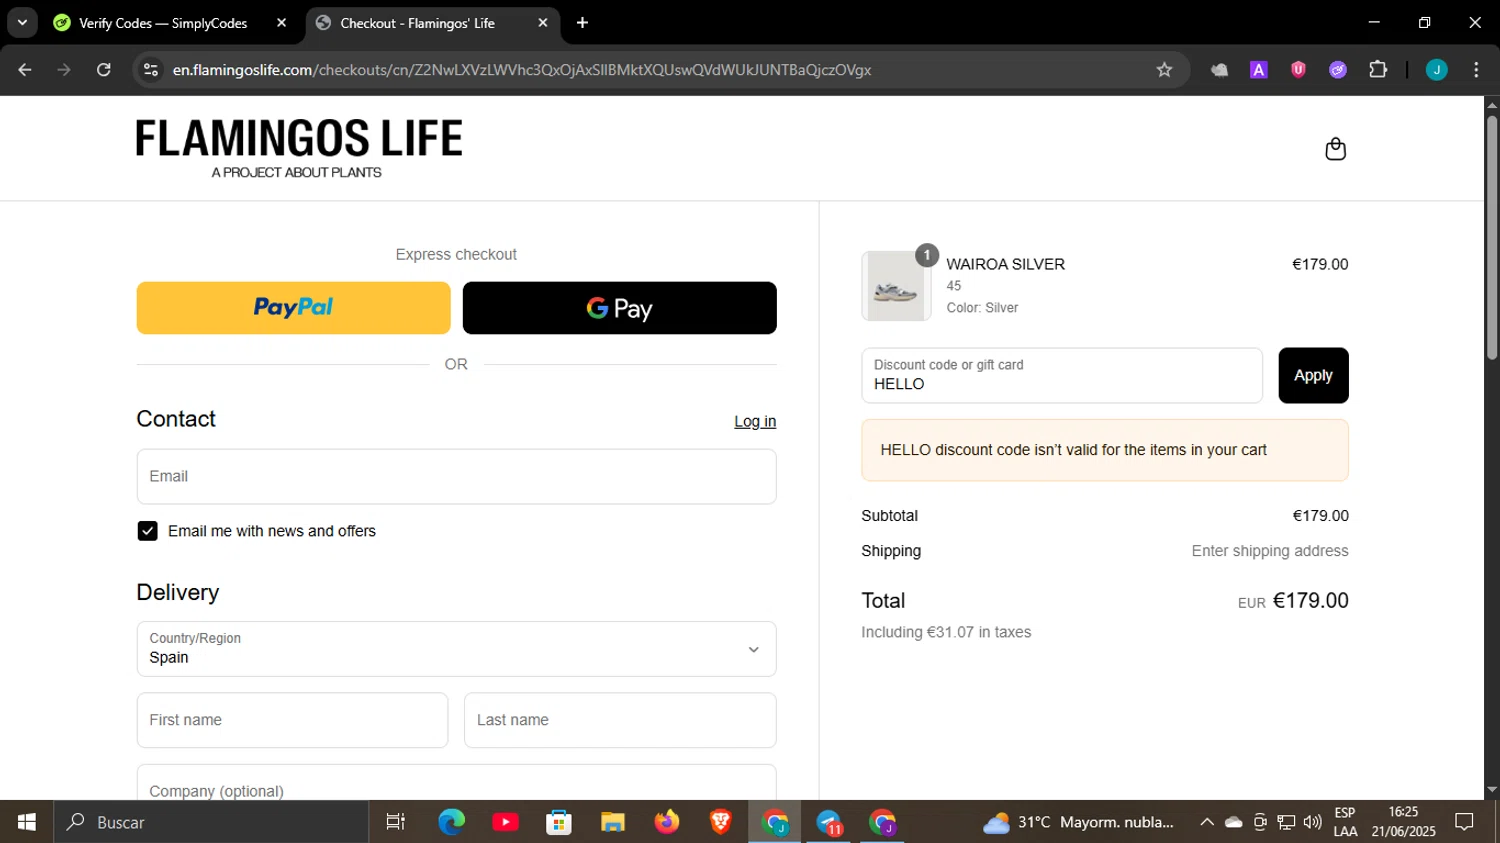Open Brave browser from taskbar

pos(720,822)
